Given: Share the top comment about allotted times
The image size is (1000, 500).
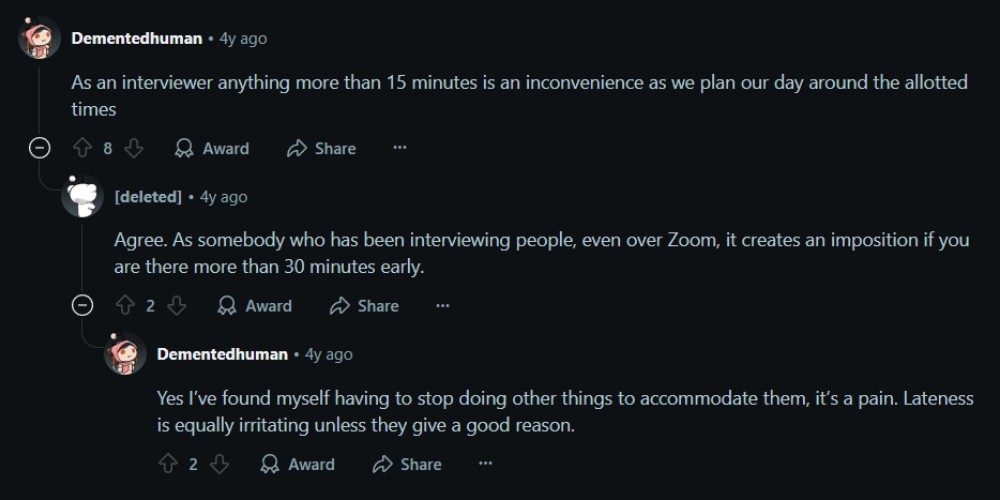Looking at the screenshot, I should click(x=321, y=149).
